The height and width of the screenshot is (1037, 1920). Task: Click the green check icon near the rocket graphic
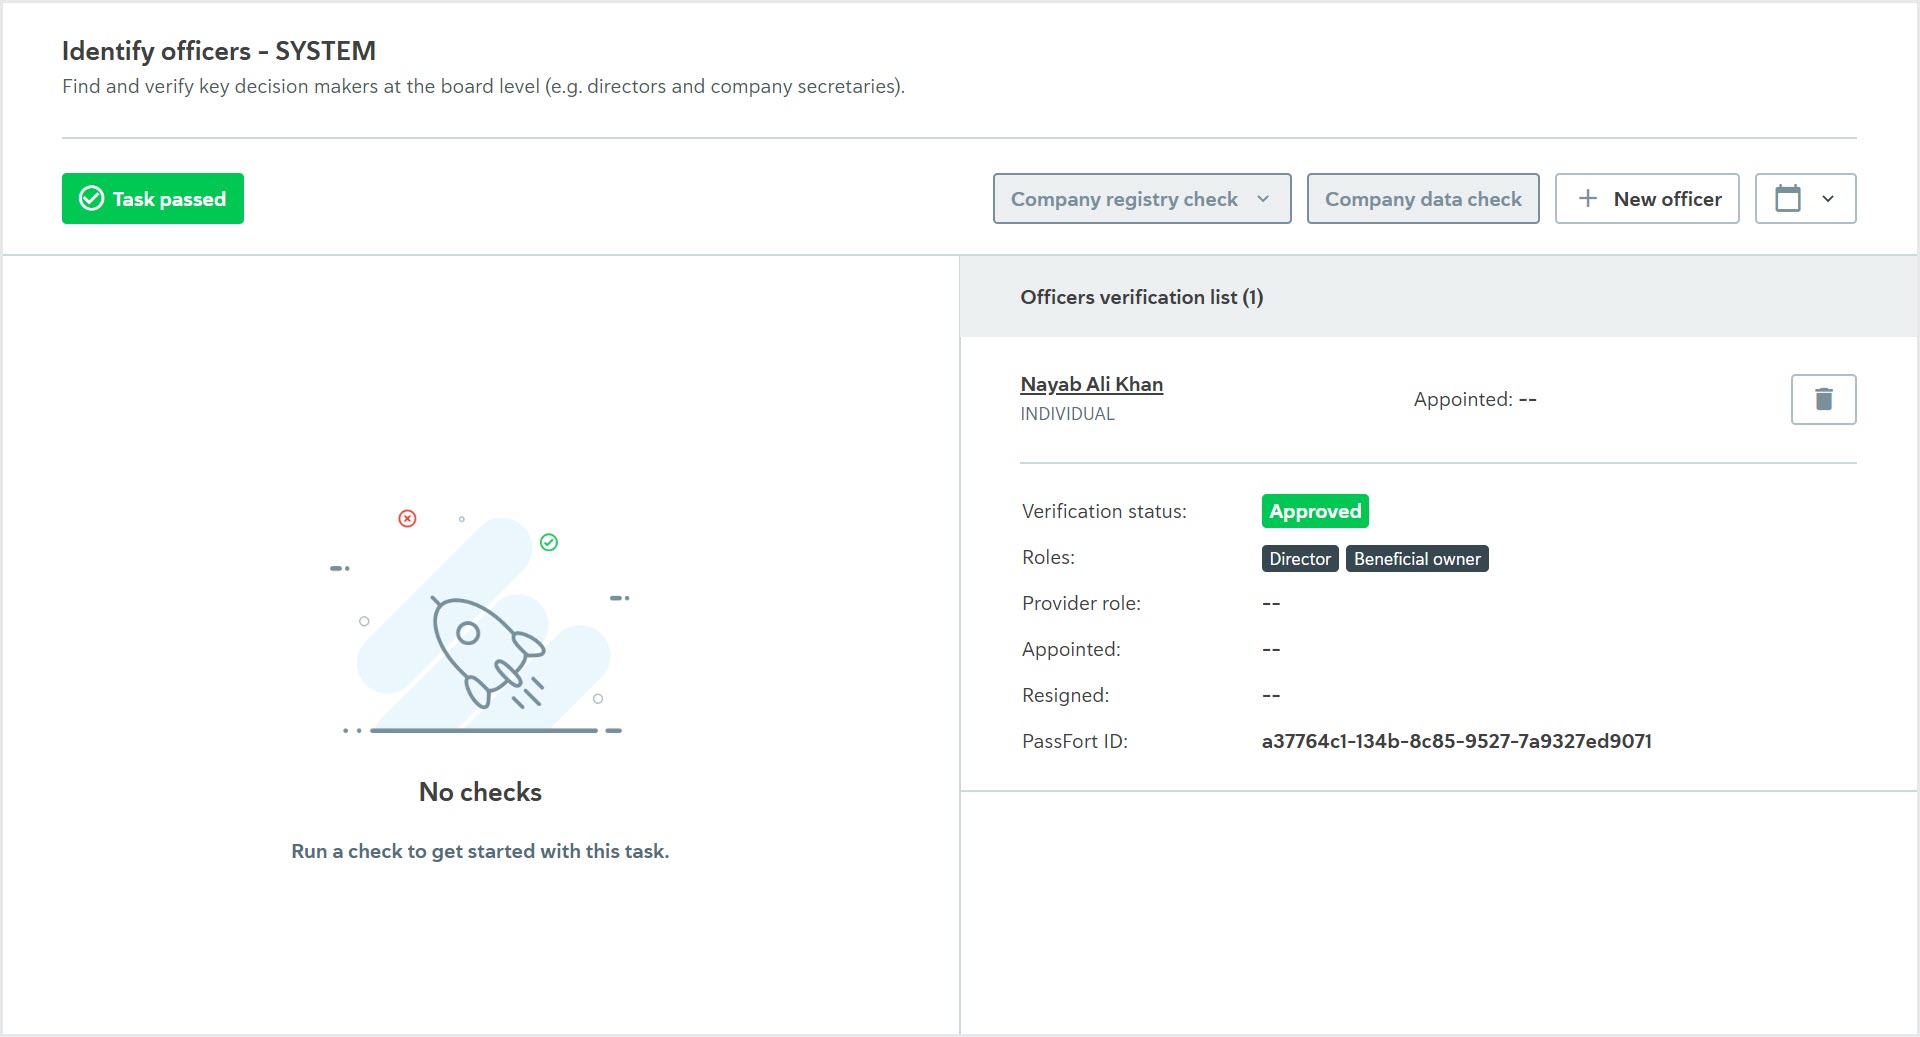548,542
